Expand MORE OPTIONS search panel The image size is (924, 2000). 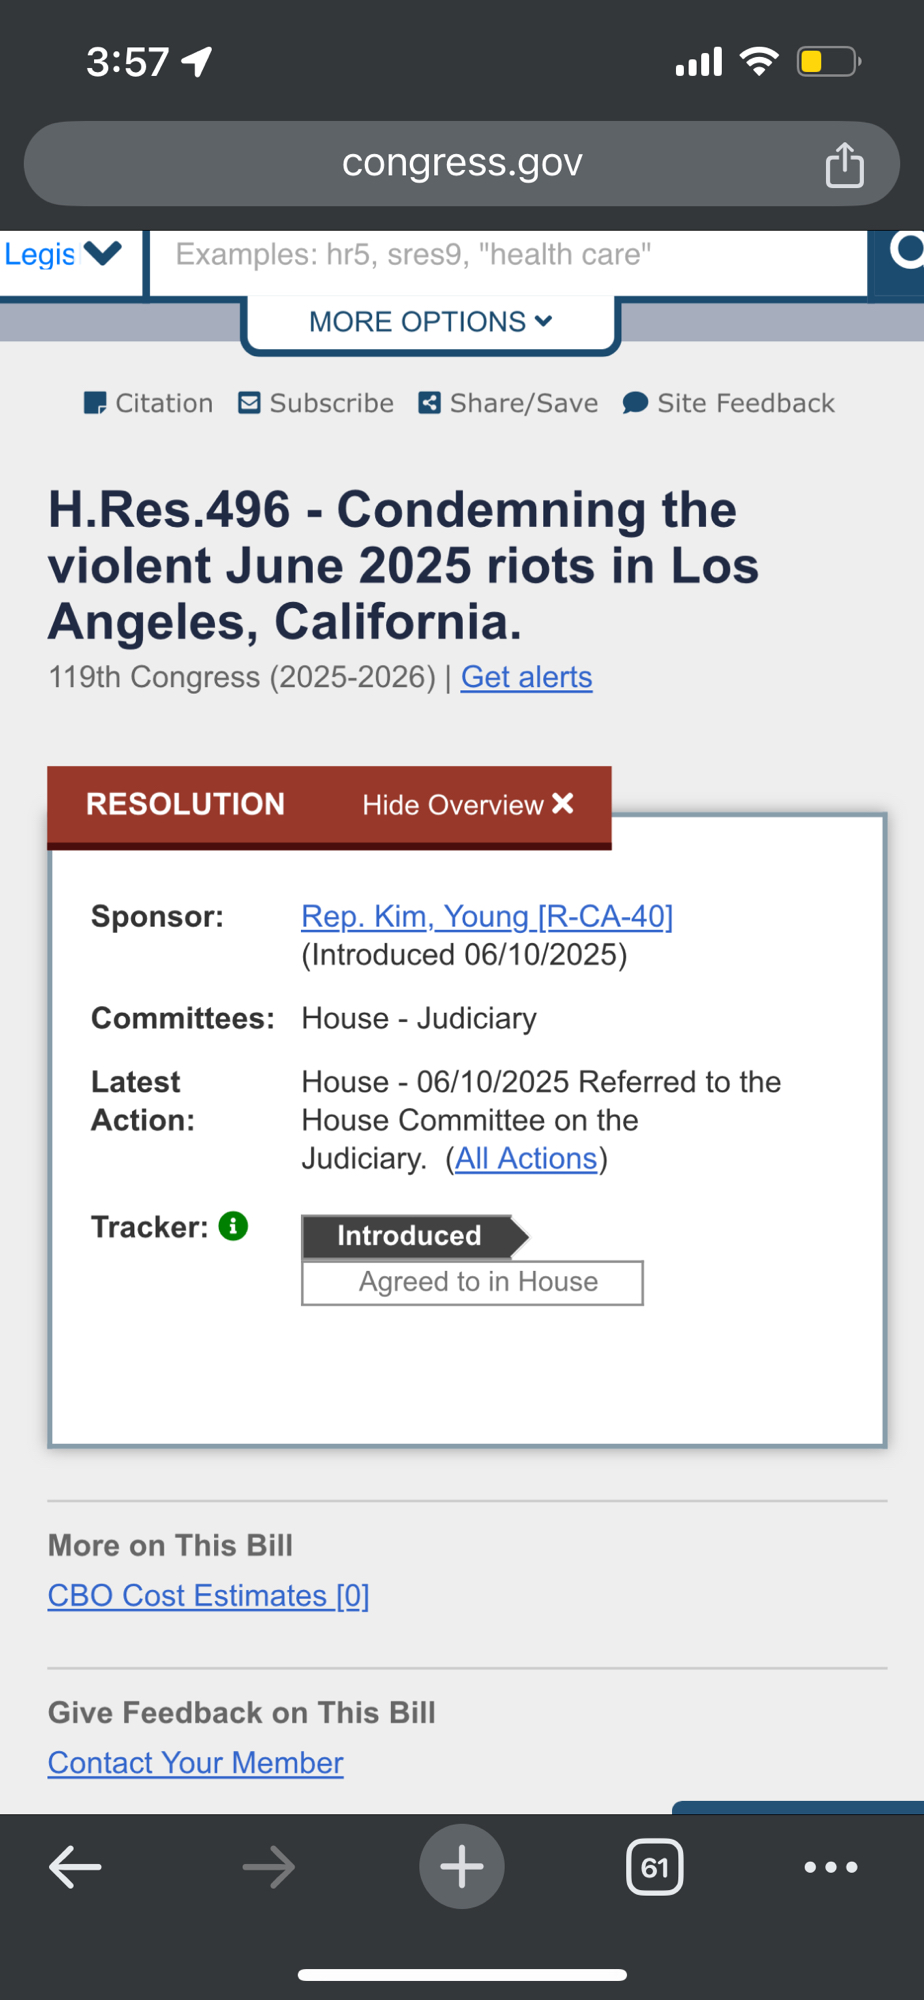pyautogui.click(x=430, y=322)
